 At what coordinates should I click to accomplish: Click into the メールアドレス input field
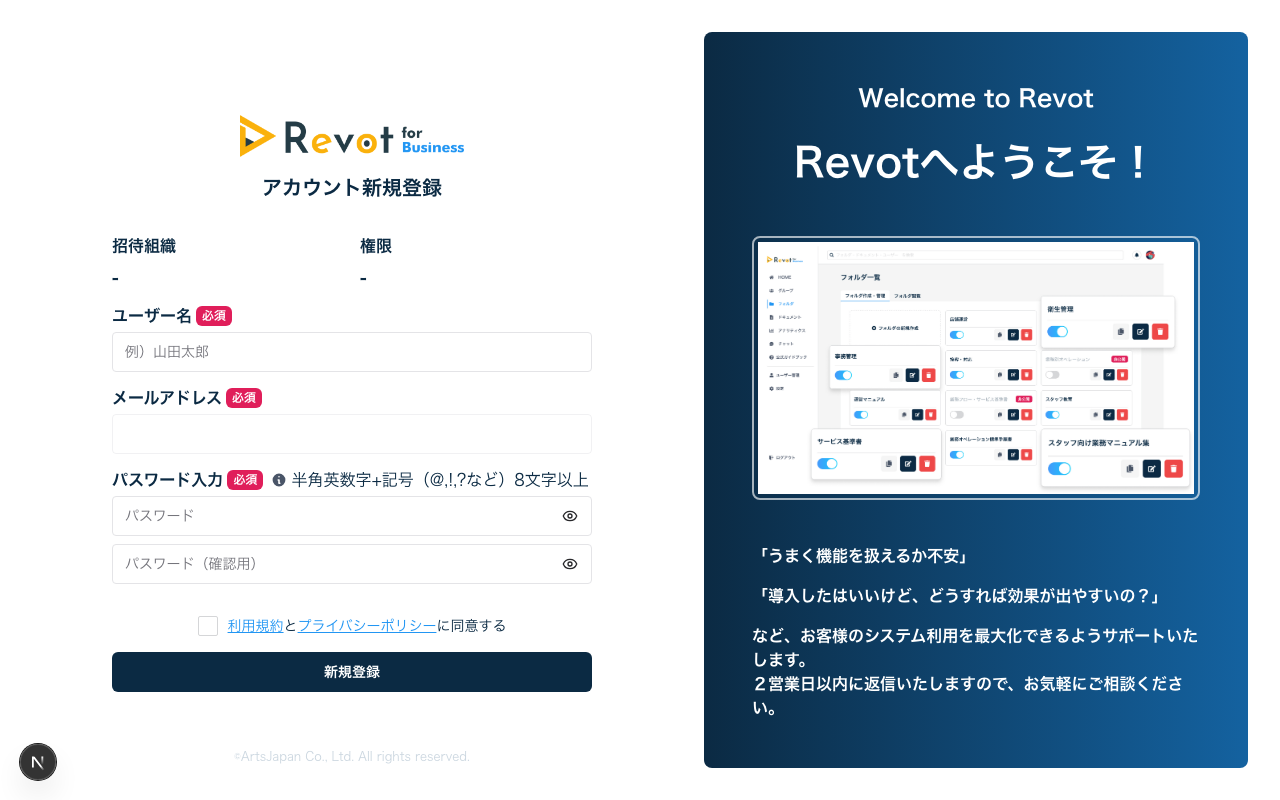352,434
